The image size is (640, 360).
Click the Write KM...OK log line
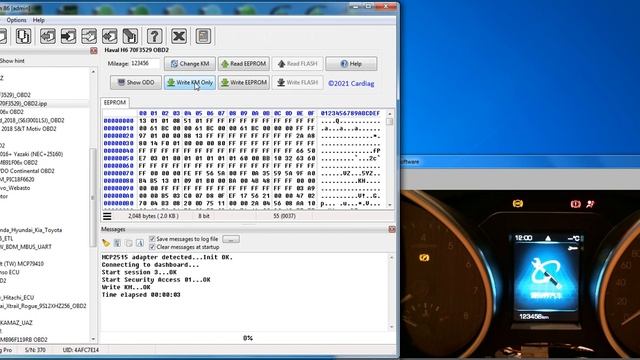click(x=126, y=287)
